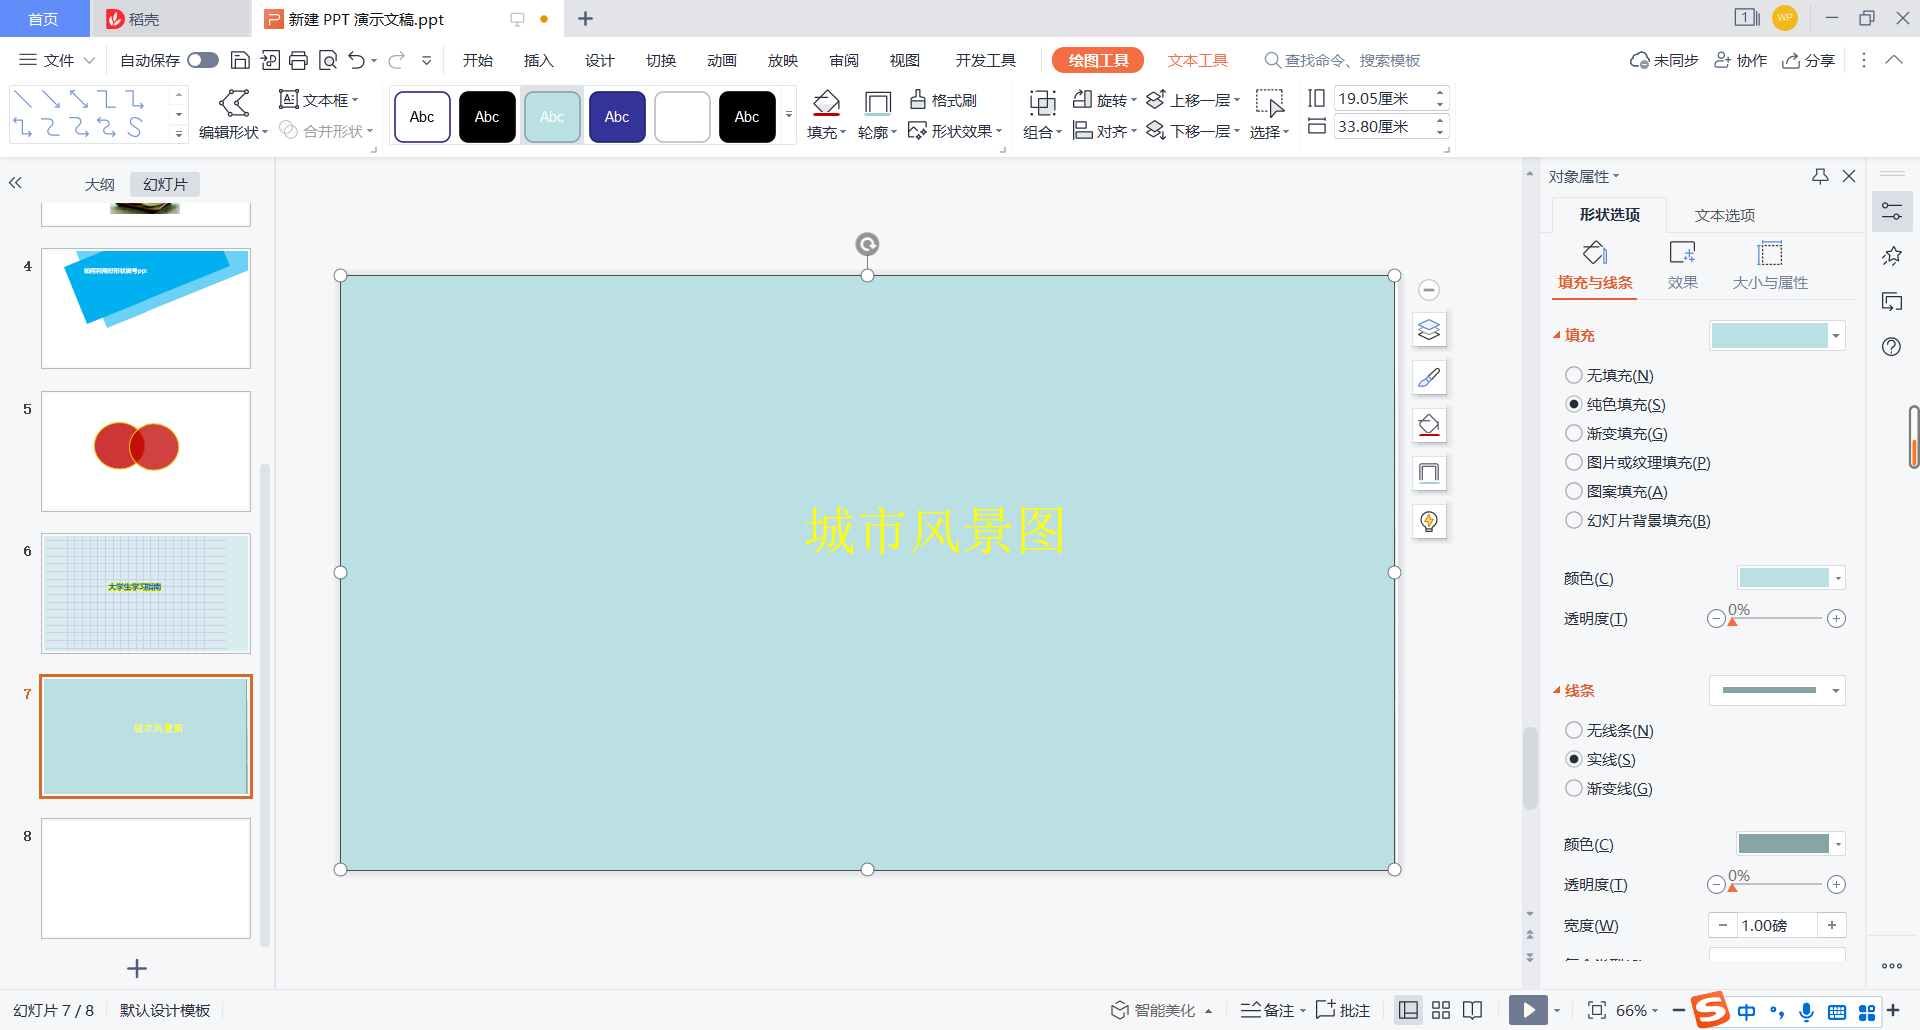
Task: Open Effects (效果) properties tab
Action: [x=1682, y=265]
